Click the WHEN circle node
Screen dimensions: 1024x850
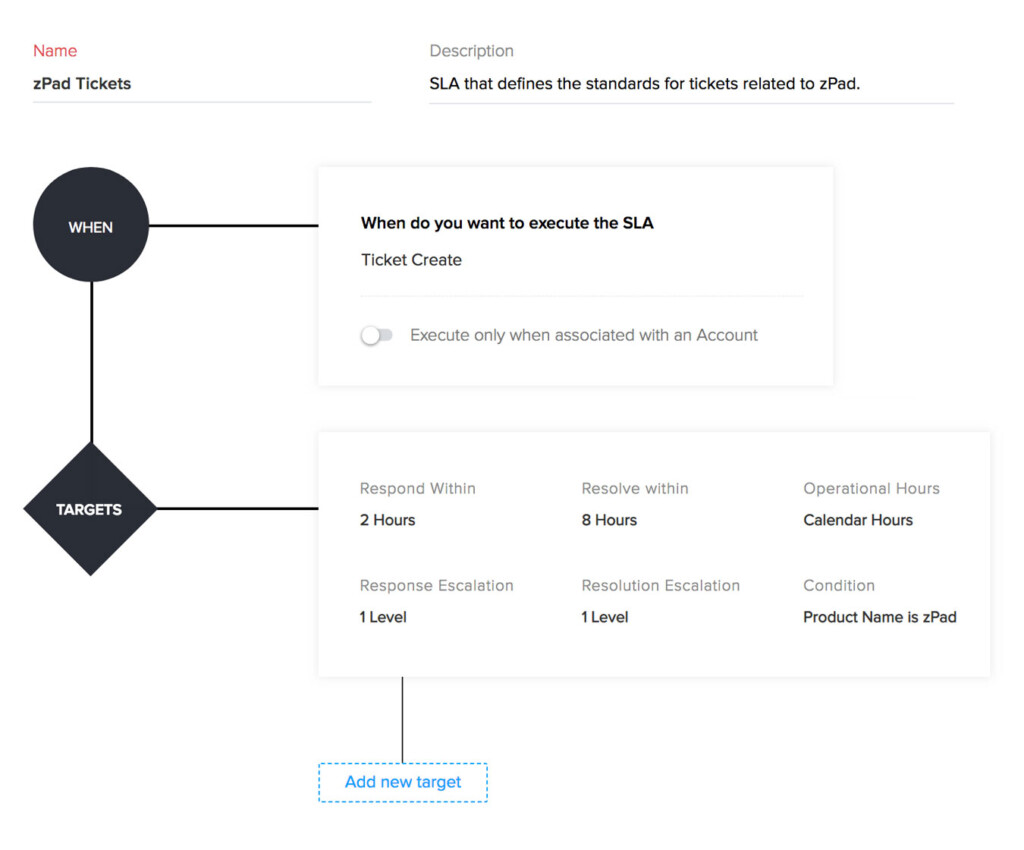coord(91,226)
